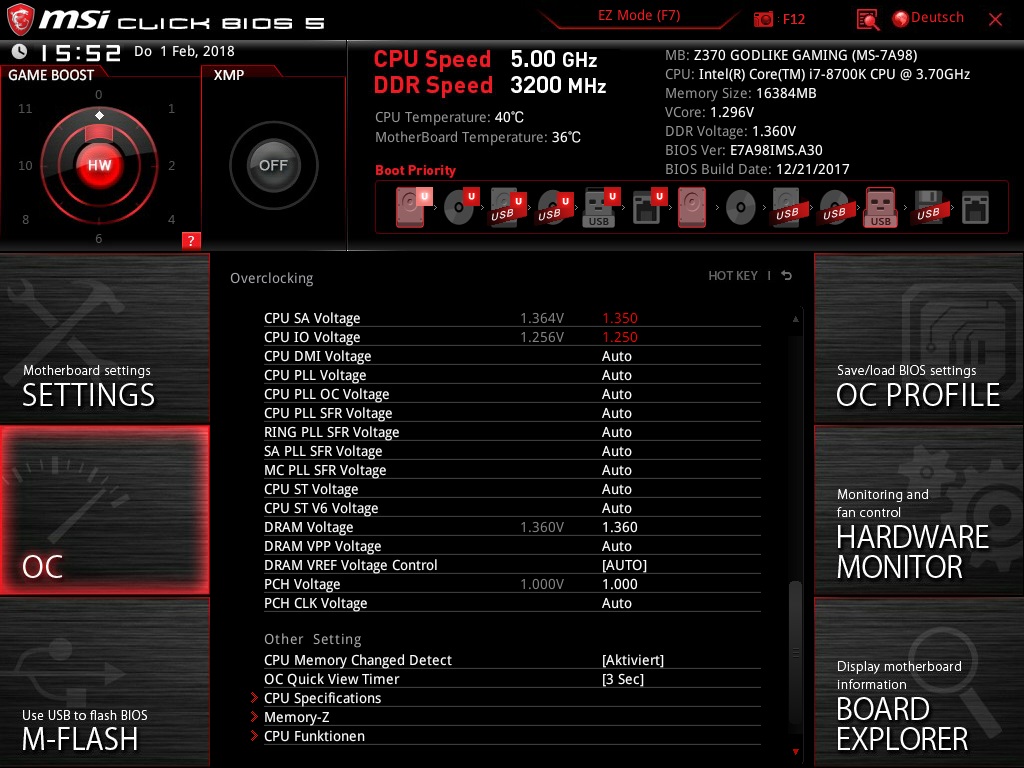Edit the PCH Voltage value 1.000

[619, 584]
